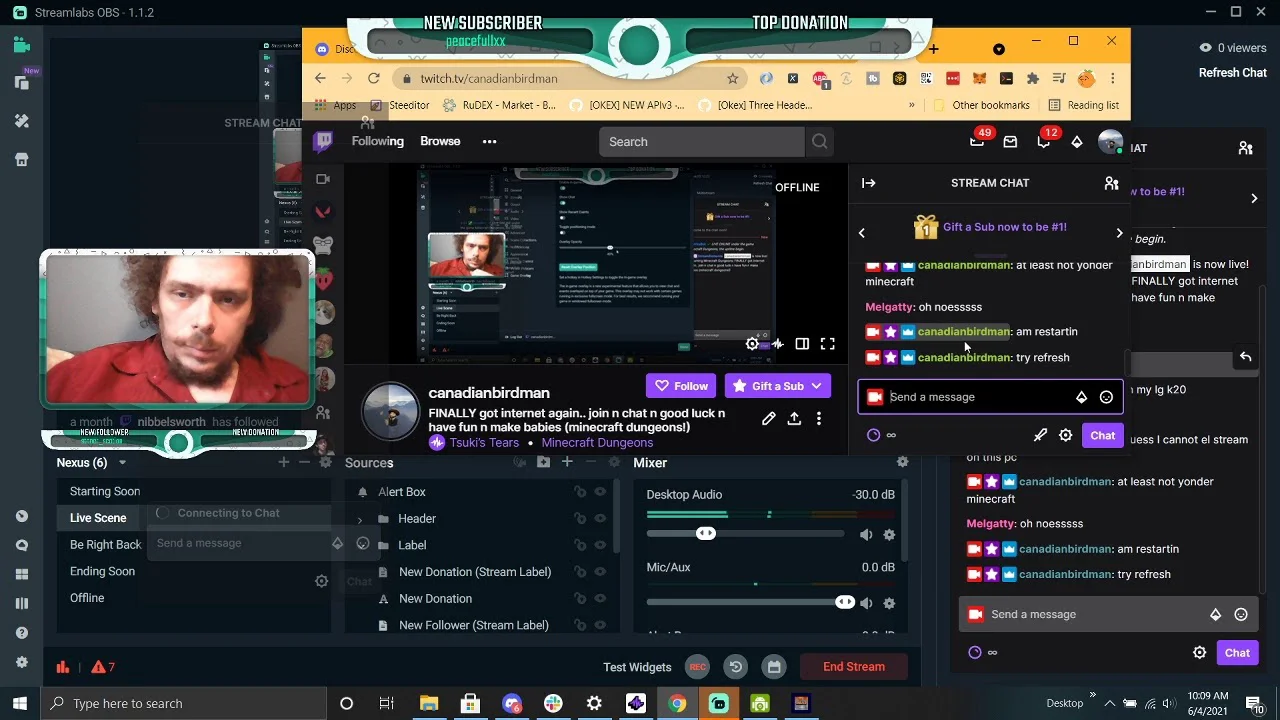Click the Twitch chat settings gear
This screenshot has height=720, width=1280.
(x=1065, y=435)
